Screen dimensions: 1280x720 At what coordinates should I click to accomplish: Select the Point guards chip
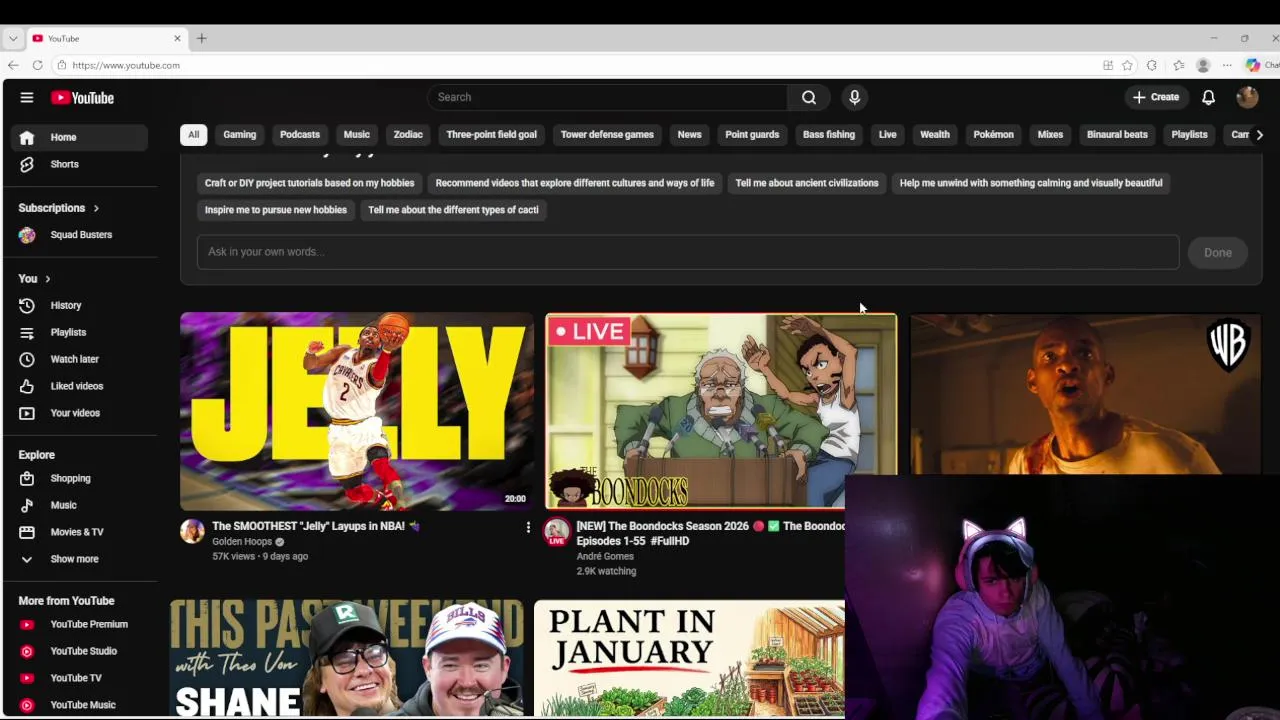(x=752, y=134)
